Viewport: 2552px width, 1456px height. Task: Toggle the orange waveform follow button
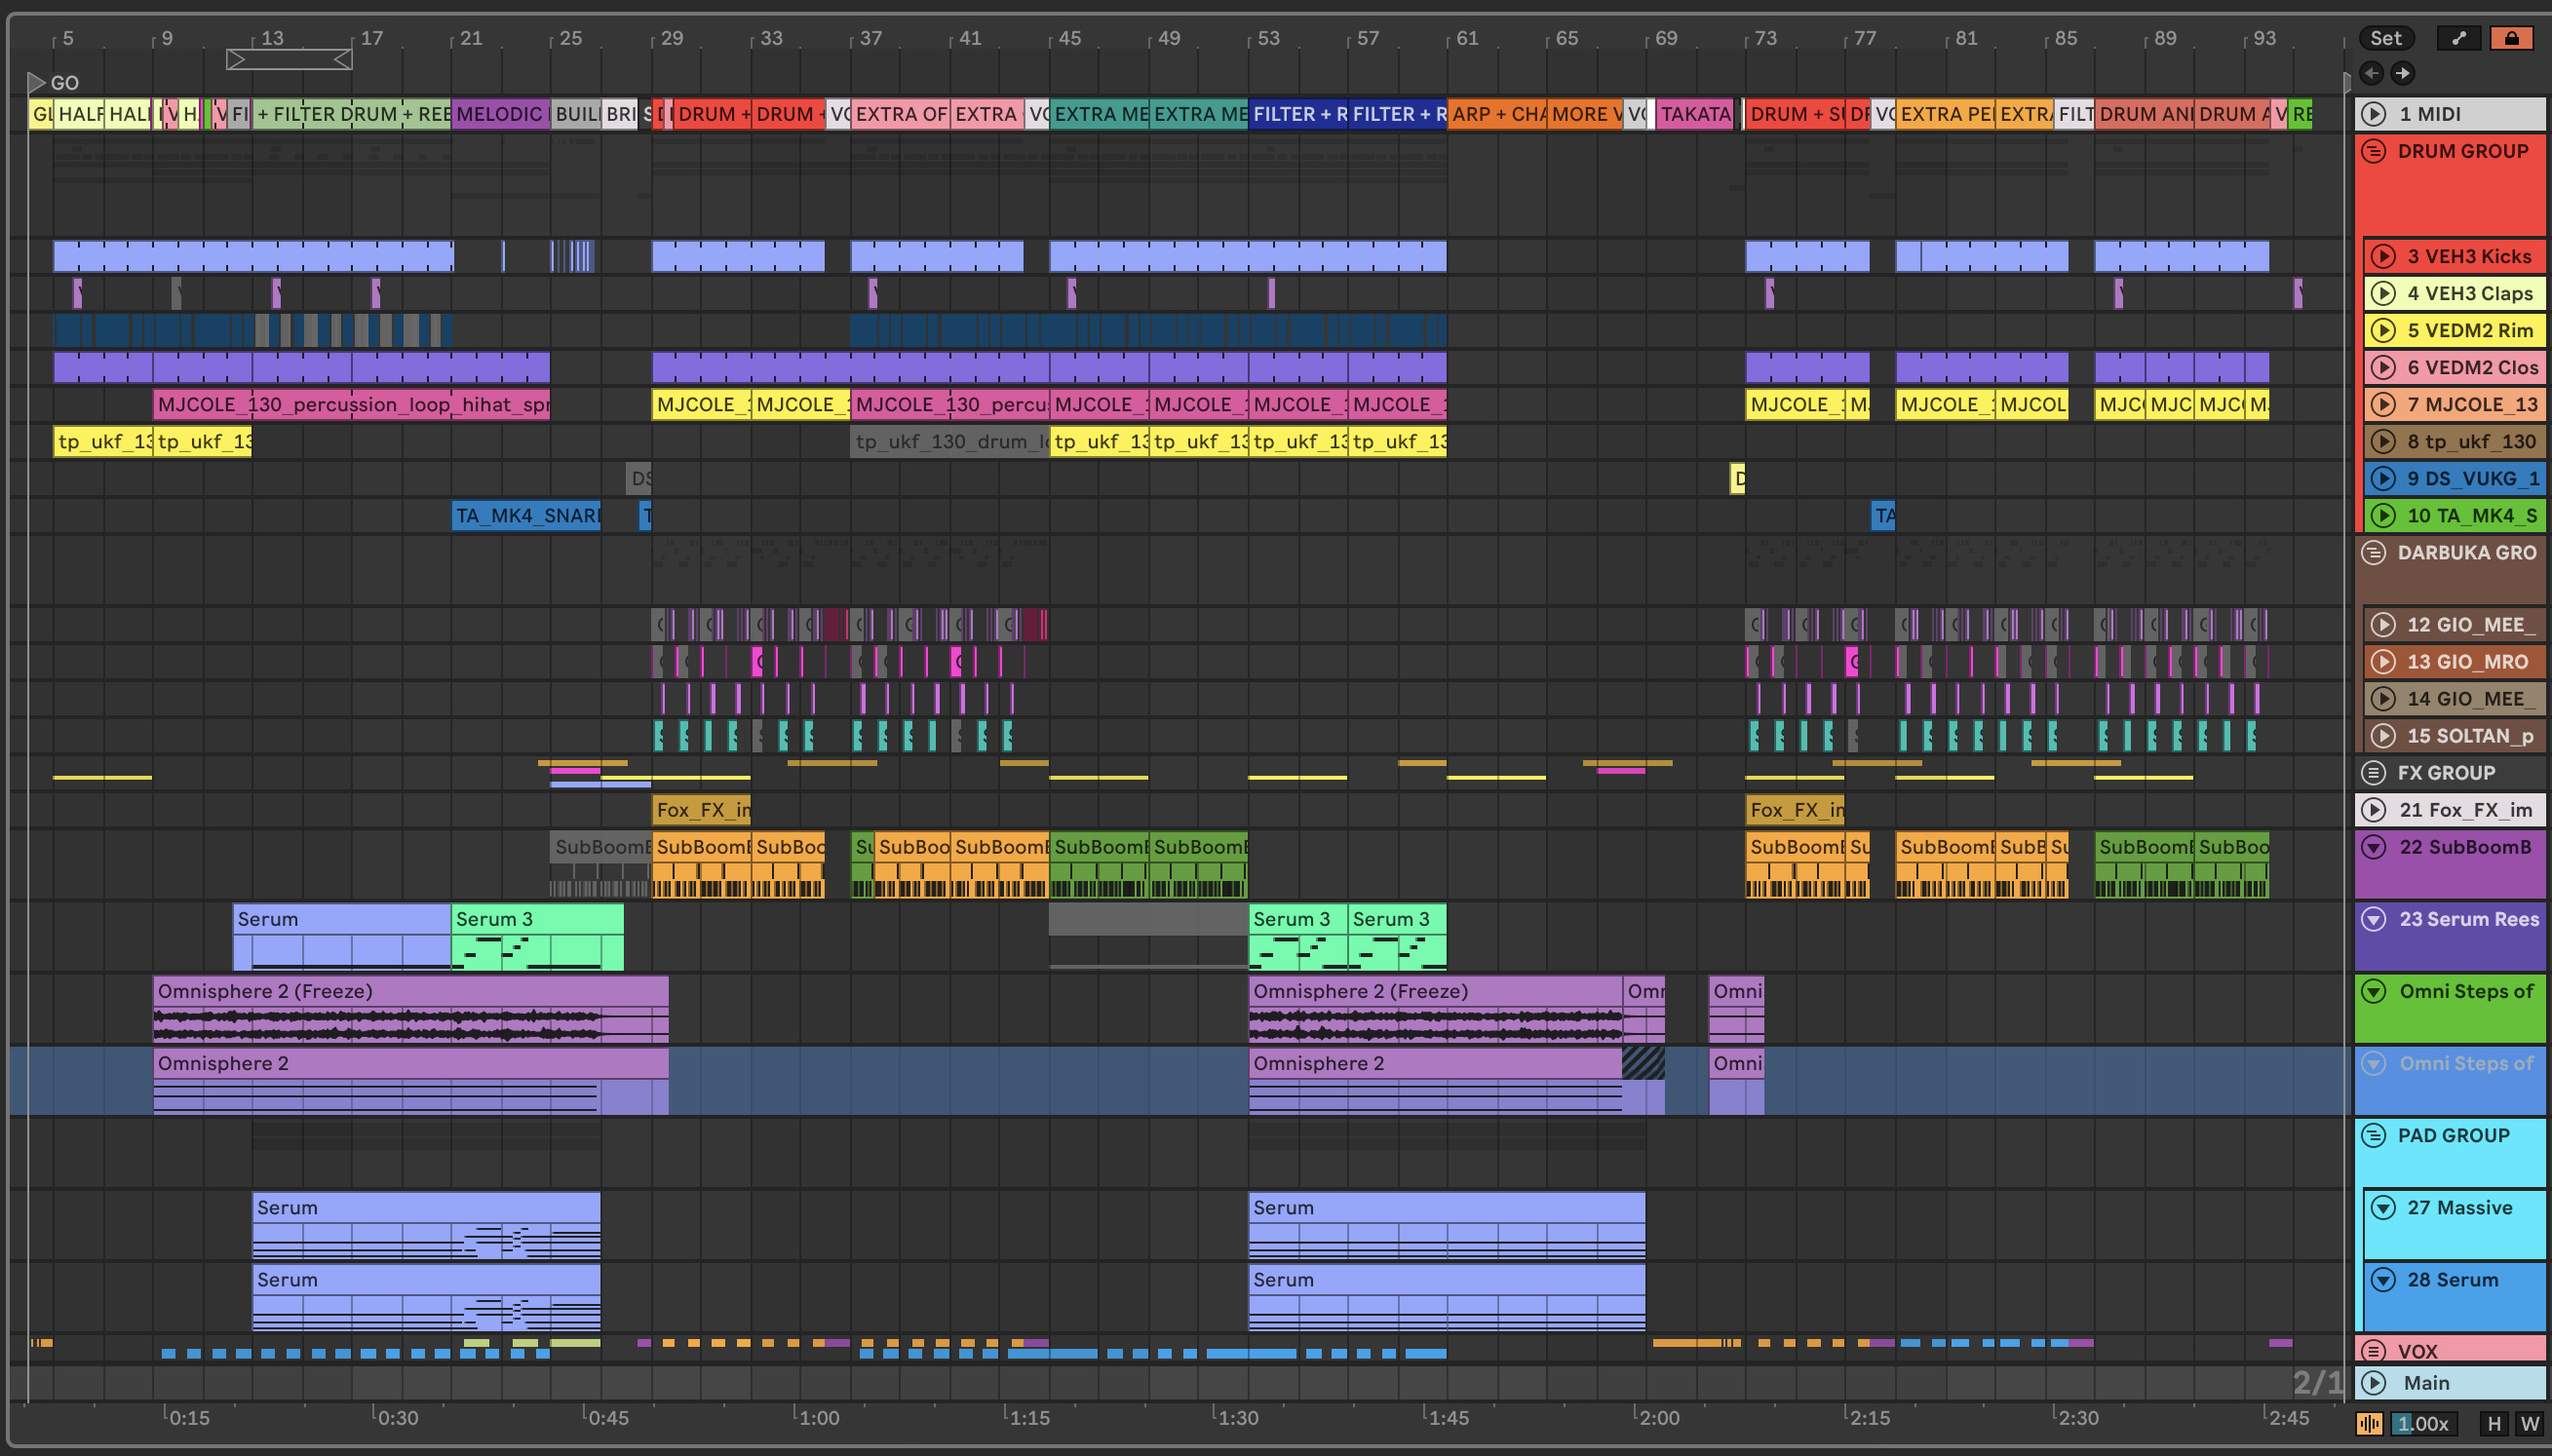pyautogui.click(x=2369, y=1423)
